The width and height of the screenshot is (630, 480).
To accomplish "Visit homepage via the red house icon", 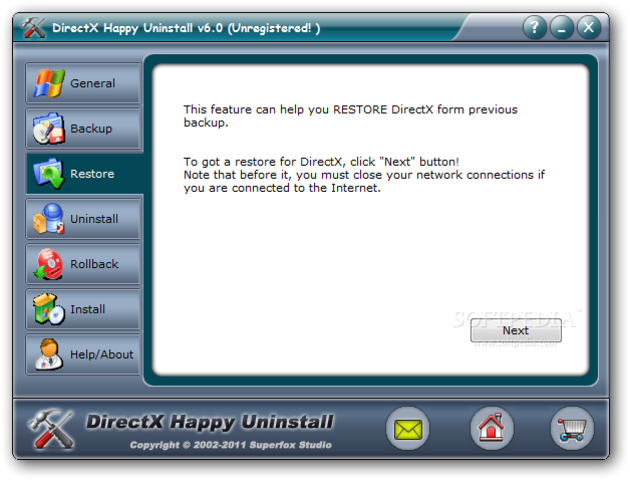I will pos(492,429).
